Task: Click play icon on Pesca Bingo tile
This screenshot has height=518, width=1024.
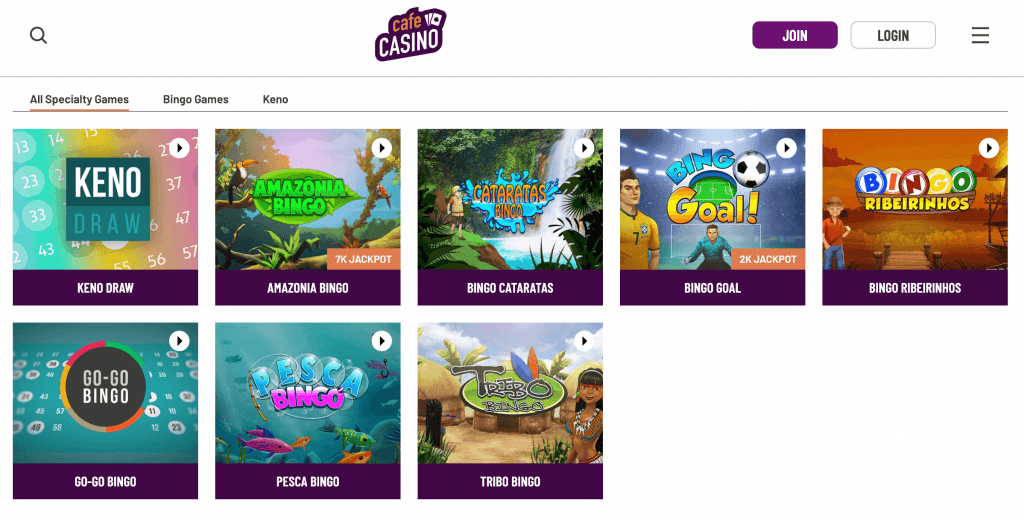Action: coord(381,340)
